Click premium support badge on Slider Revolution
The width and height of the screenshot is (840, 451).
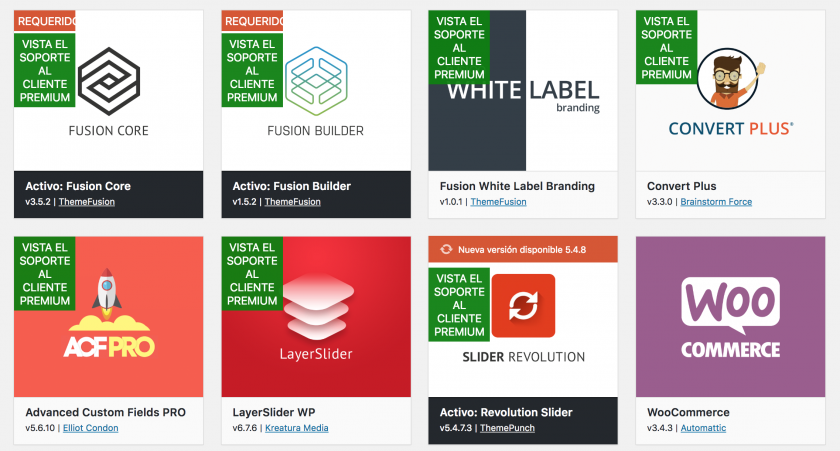[459, 305]
